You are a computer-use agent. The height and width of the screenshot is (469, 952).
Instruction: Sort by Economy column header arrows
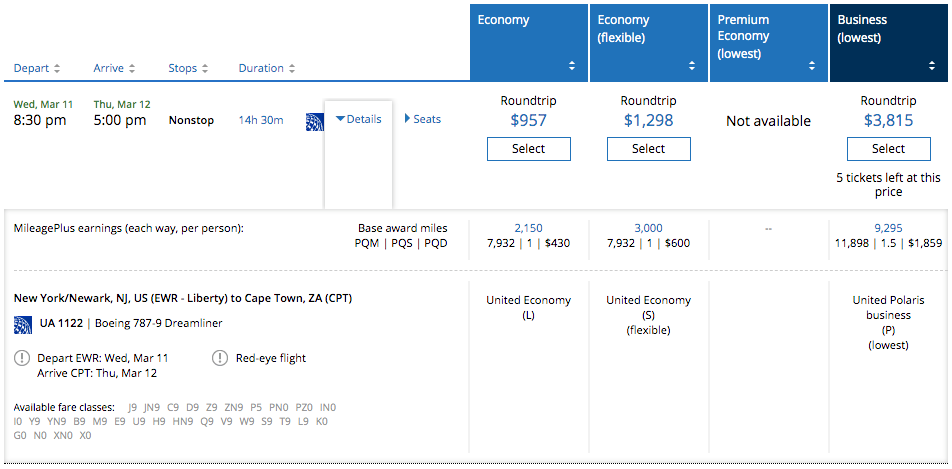[572, 66]
